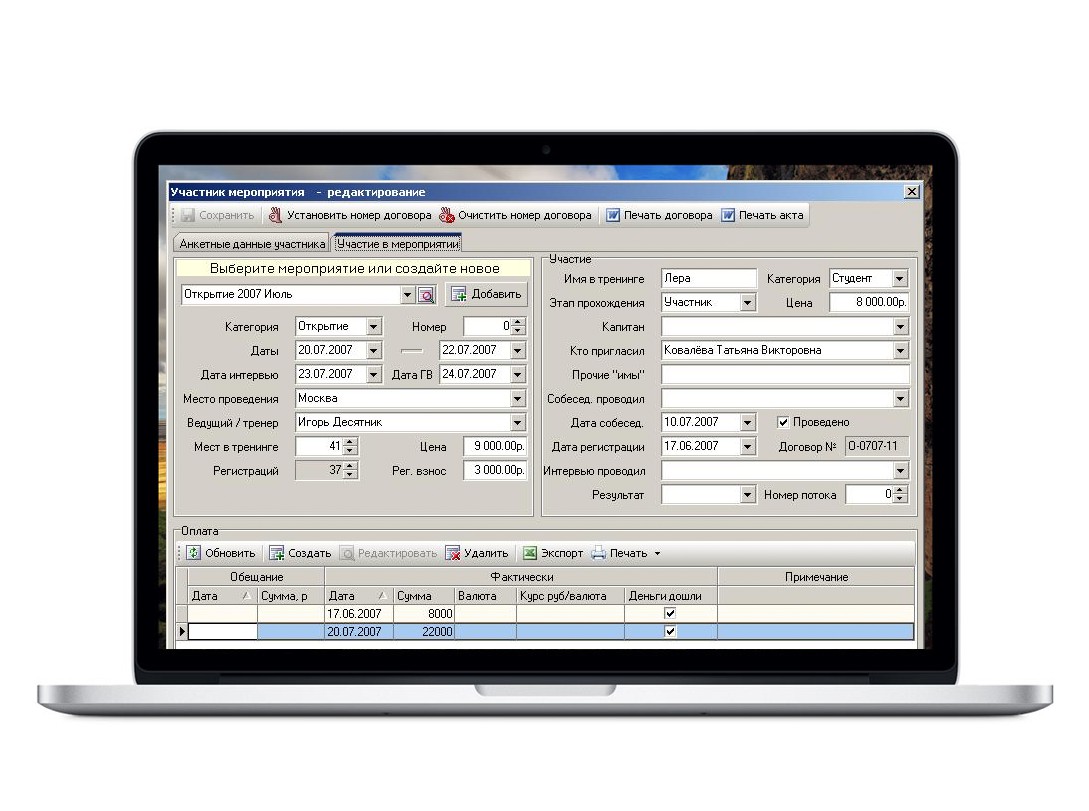Click the Добавить button
Image resolution: width=1089 pixels, height=811 pixels.
[x=487, y=294]
